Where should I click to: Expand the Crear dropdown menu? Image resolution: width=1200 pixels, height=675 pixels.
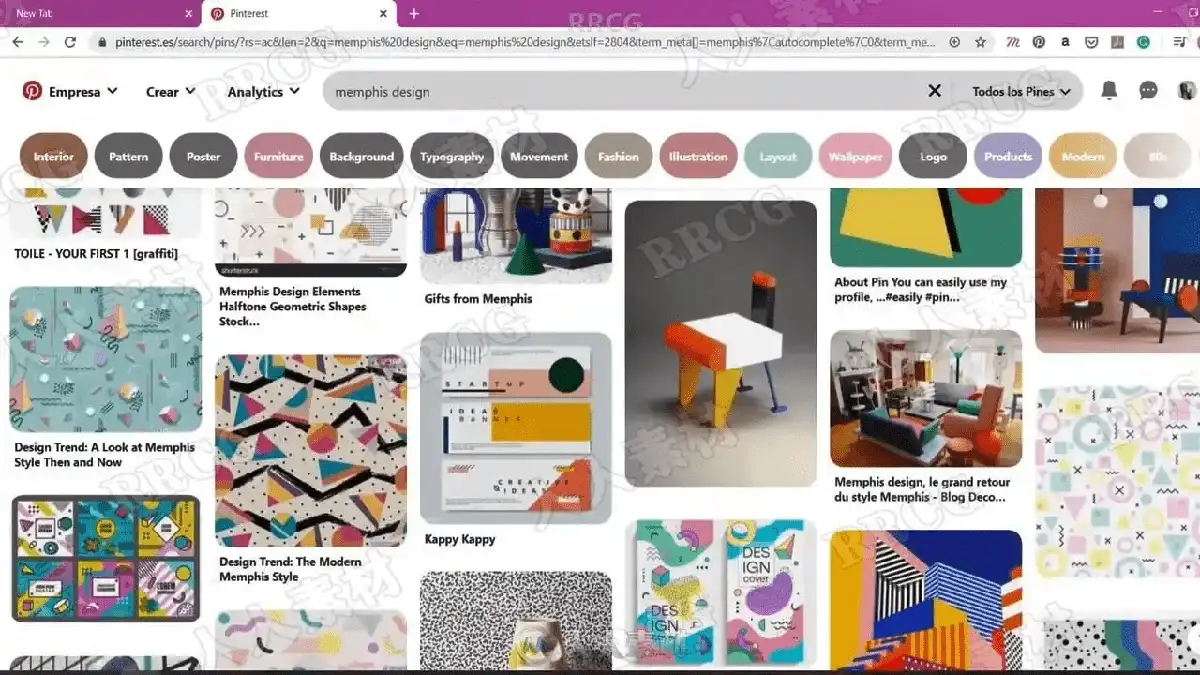[x=170, y=92]
